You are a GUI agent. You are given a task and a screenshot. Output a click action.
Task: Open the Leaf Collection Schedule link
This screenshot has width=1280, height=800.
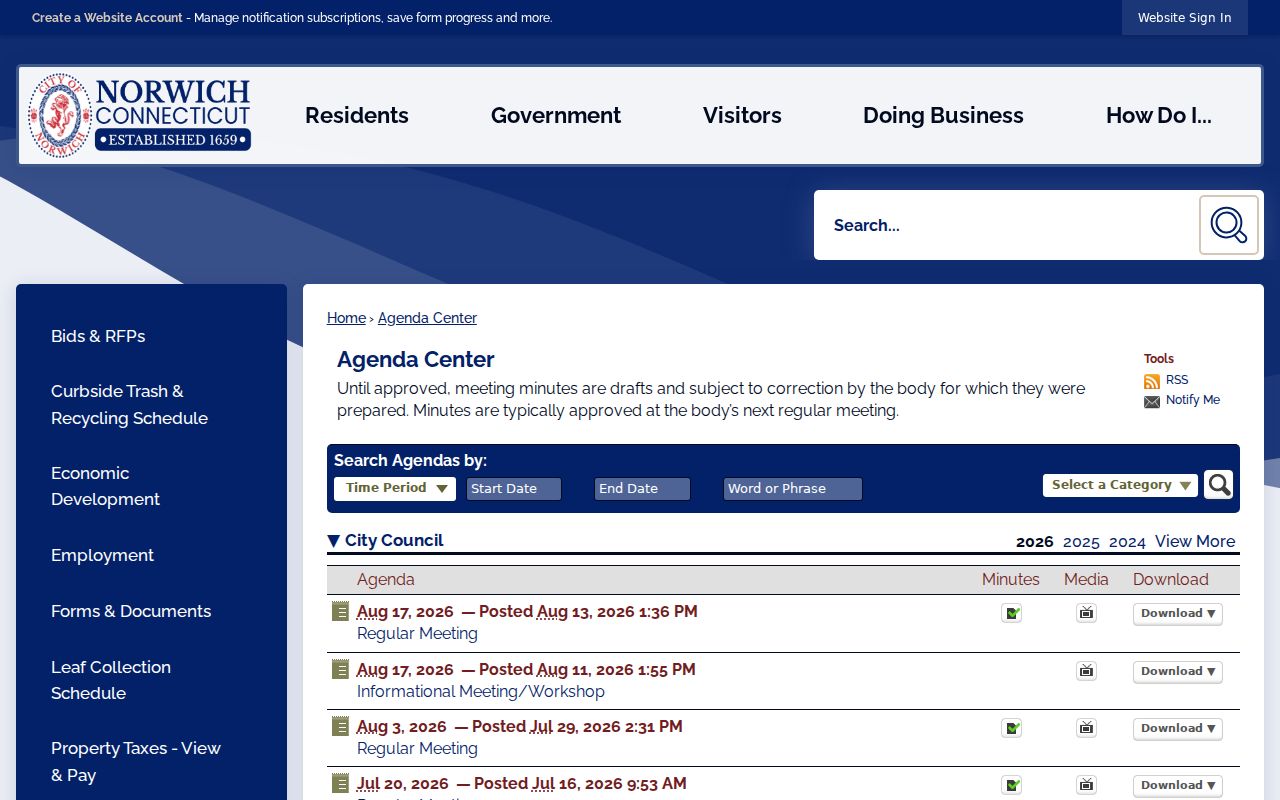pos(111,680)
